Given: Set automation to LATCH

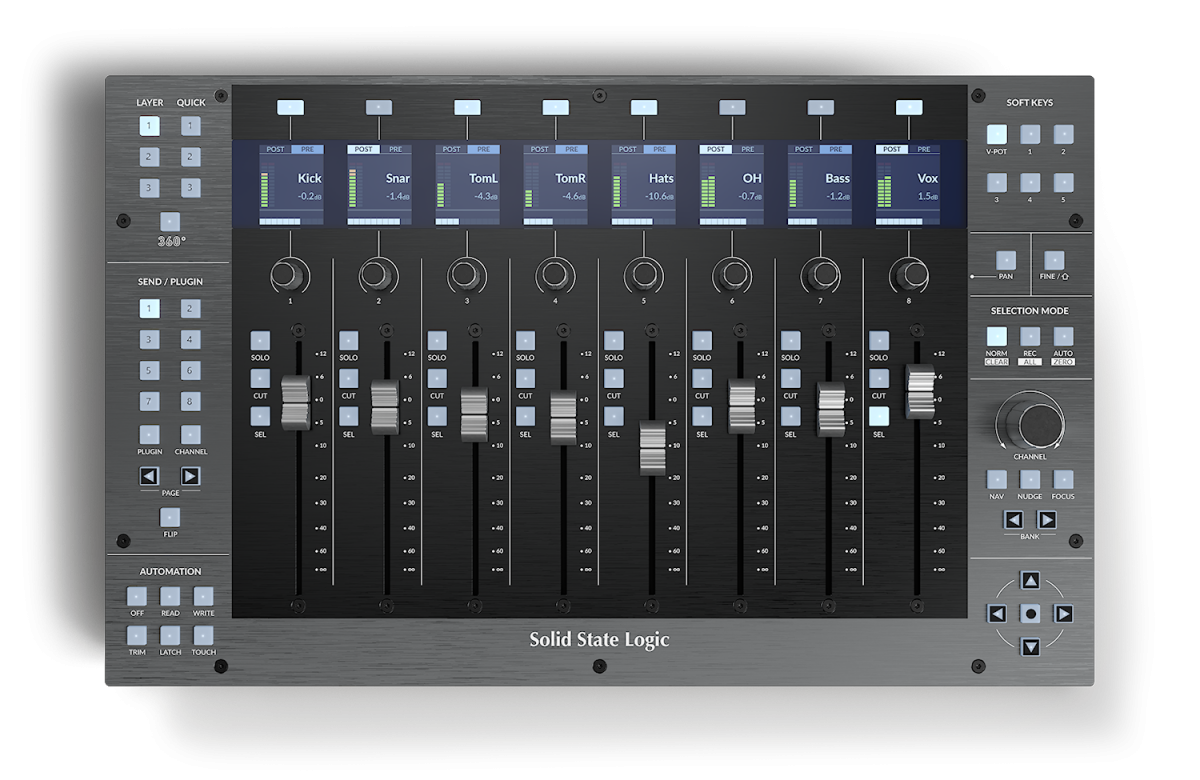Looking at the screenshot, I should pos(170,635).
